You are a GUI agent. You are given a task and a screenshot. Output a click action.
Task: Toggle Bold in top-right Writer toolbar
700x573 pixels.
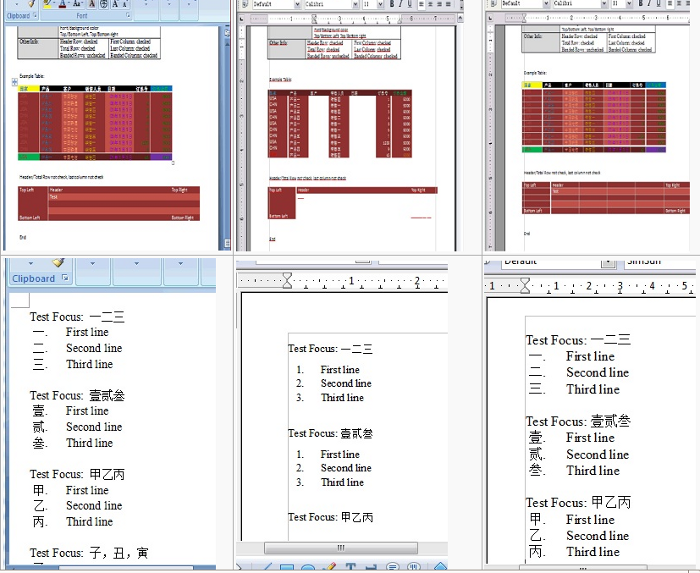tap(640, 4)
